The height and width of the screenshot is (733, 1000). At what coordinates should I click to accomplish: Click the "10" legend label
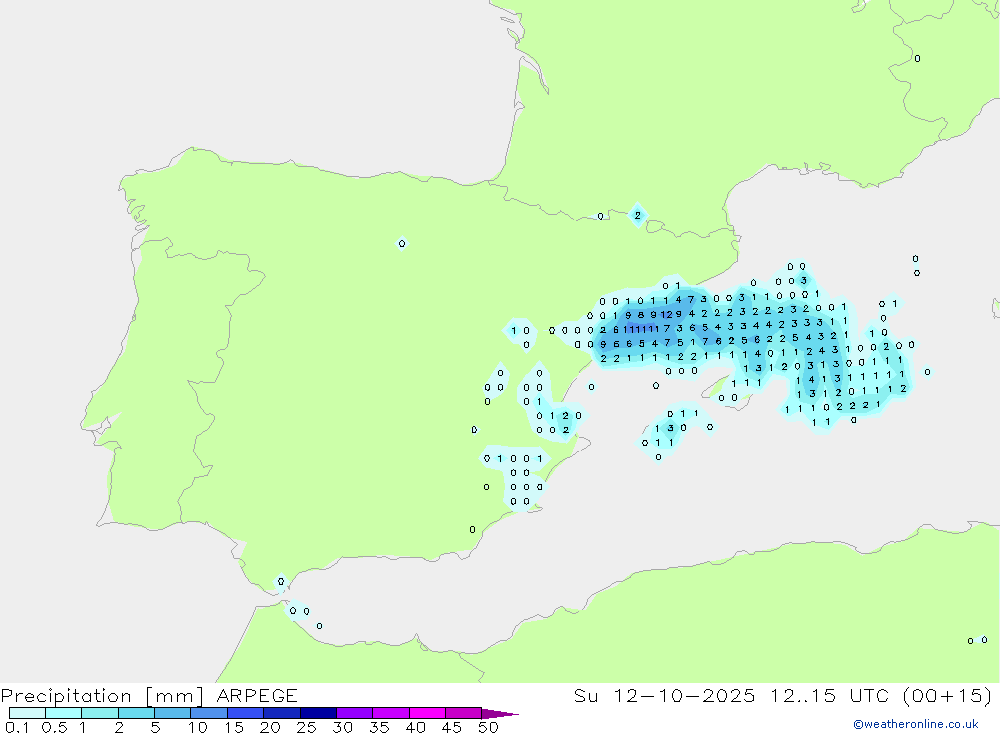[198, 727]
